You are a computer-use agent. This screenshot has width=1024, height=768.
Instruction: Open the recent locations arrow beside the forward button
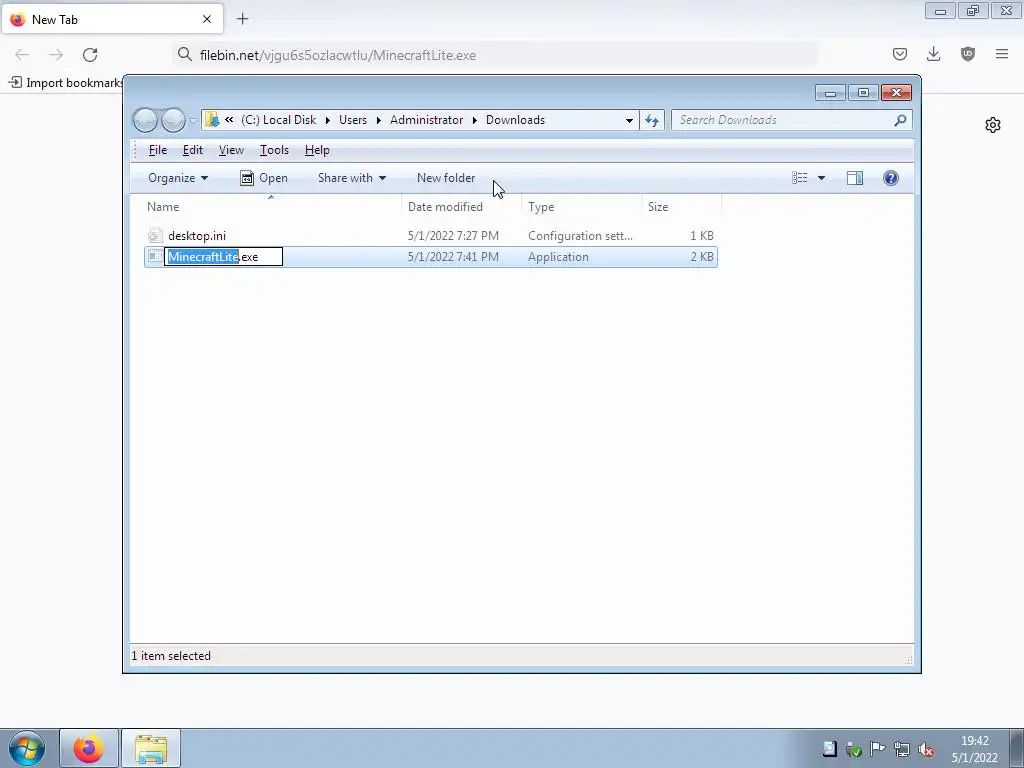point(193,121)
